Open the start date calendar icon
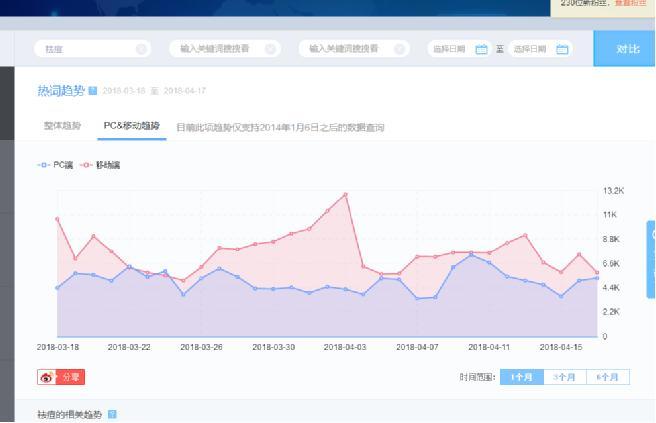This screenshot has height=423, width=656. pyautogui.click(x=481, y=49)
